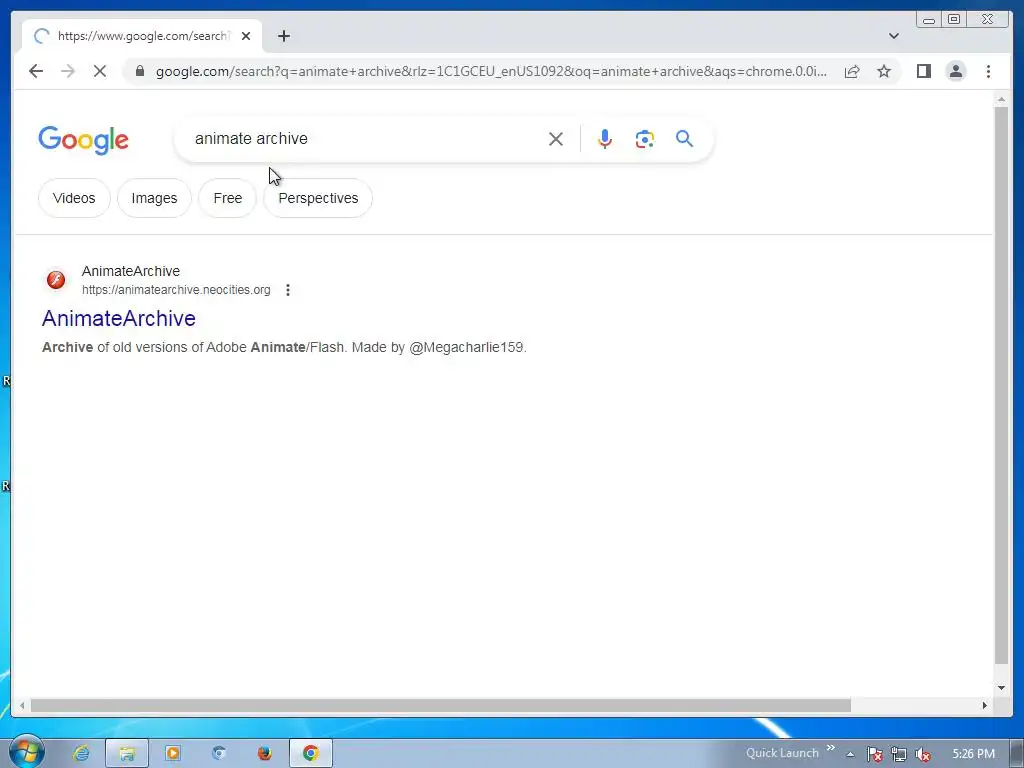This screenshot has width=1024, height=768.
Task: Restore down the Chrome window
Action: pos(954,20)
